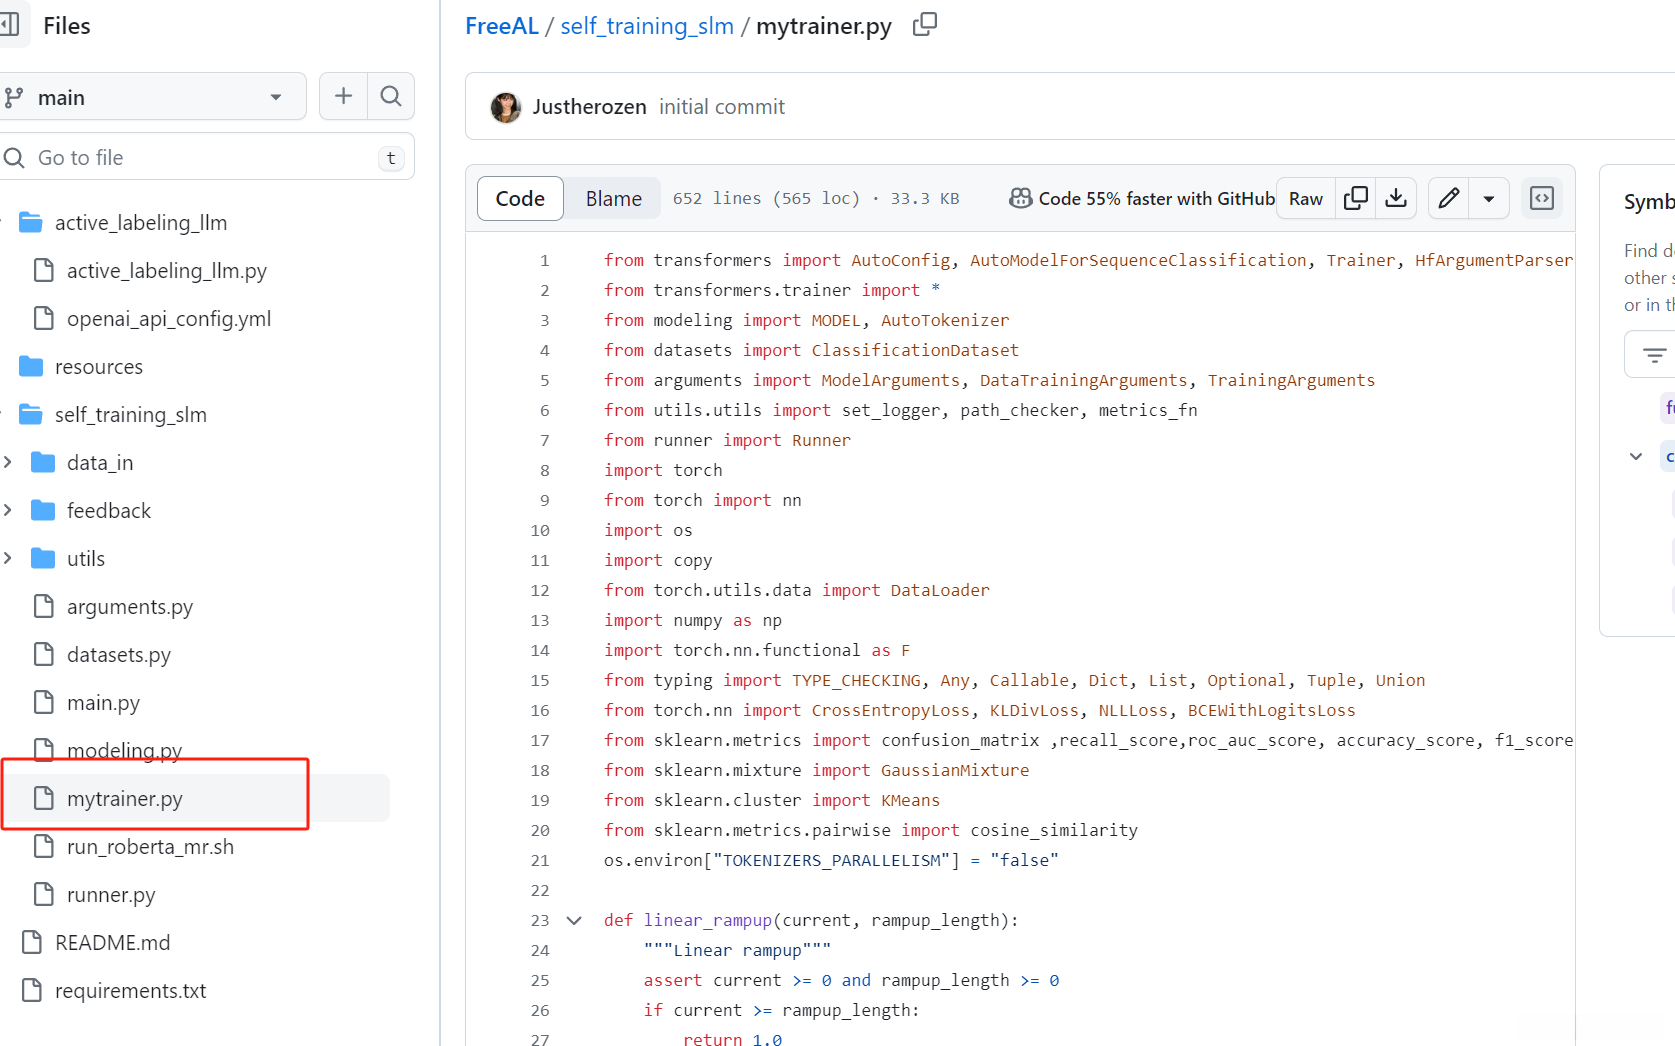Toggle the symbols panel icon
The image size is (1675, 1046).
click(x=1542, y=198)
